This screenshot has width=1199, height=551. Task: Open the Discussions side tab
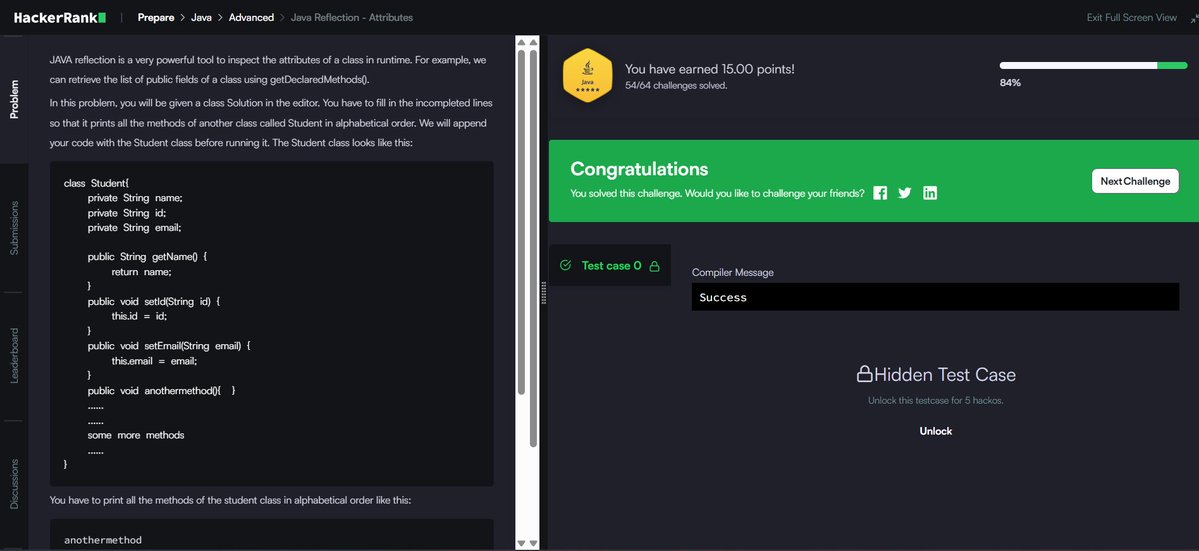(14, 483)
